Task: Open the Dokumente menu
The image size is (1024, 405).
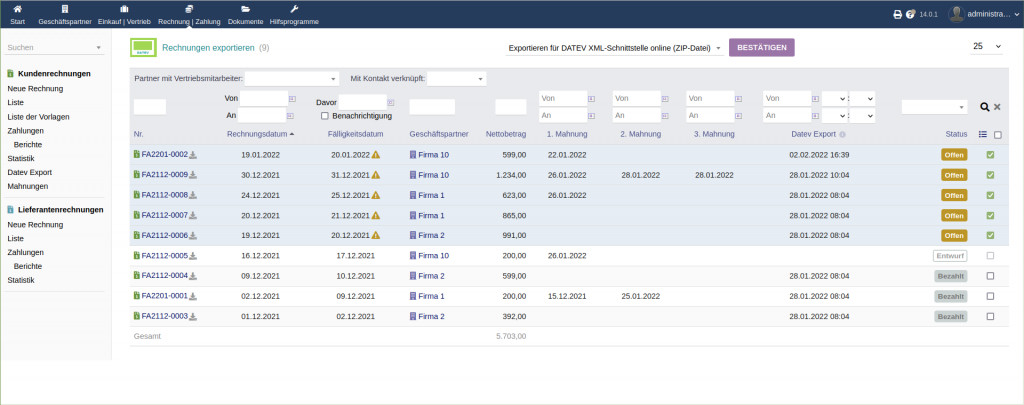Action: point(245,14)
